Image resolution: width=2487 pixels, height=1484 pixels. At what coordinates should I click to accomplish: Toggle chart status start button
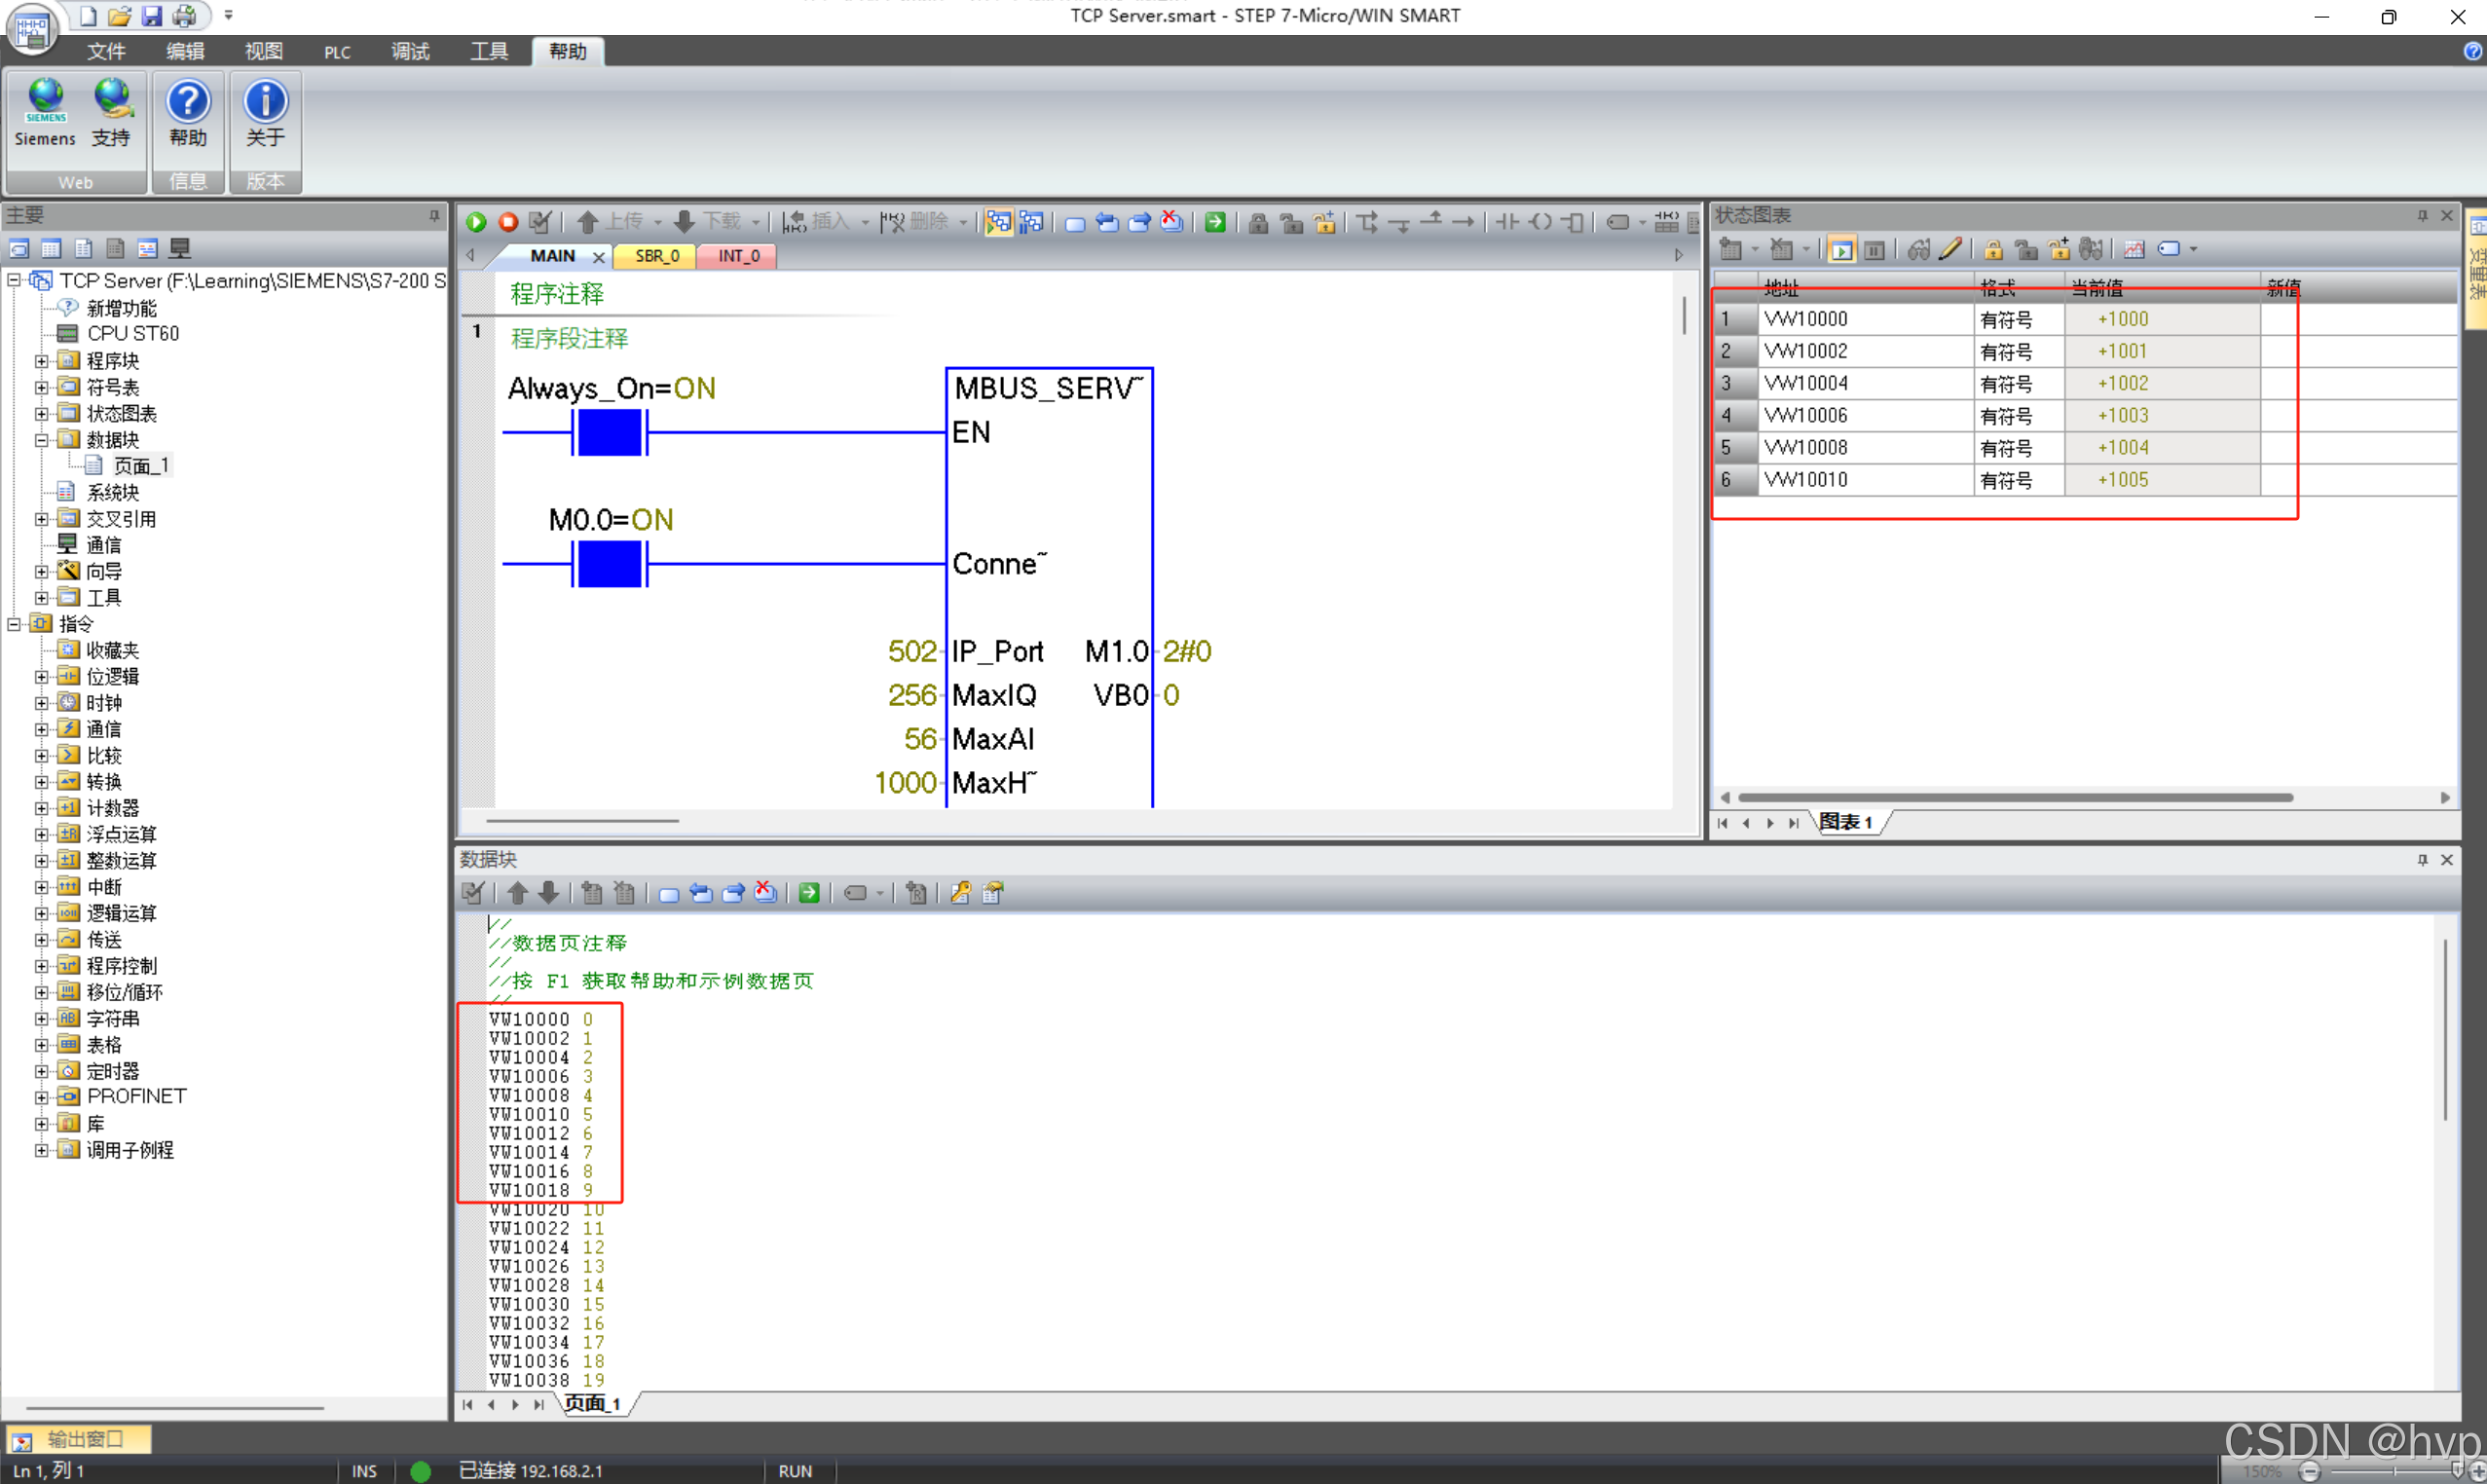(x=1841, y=249)
